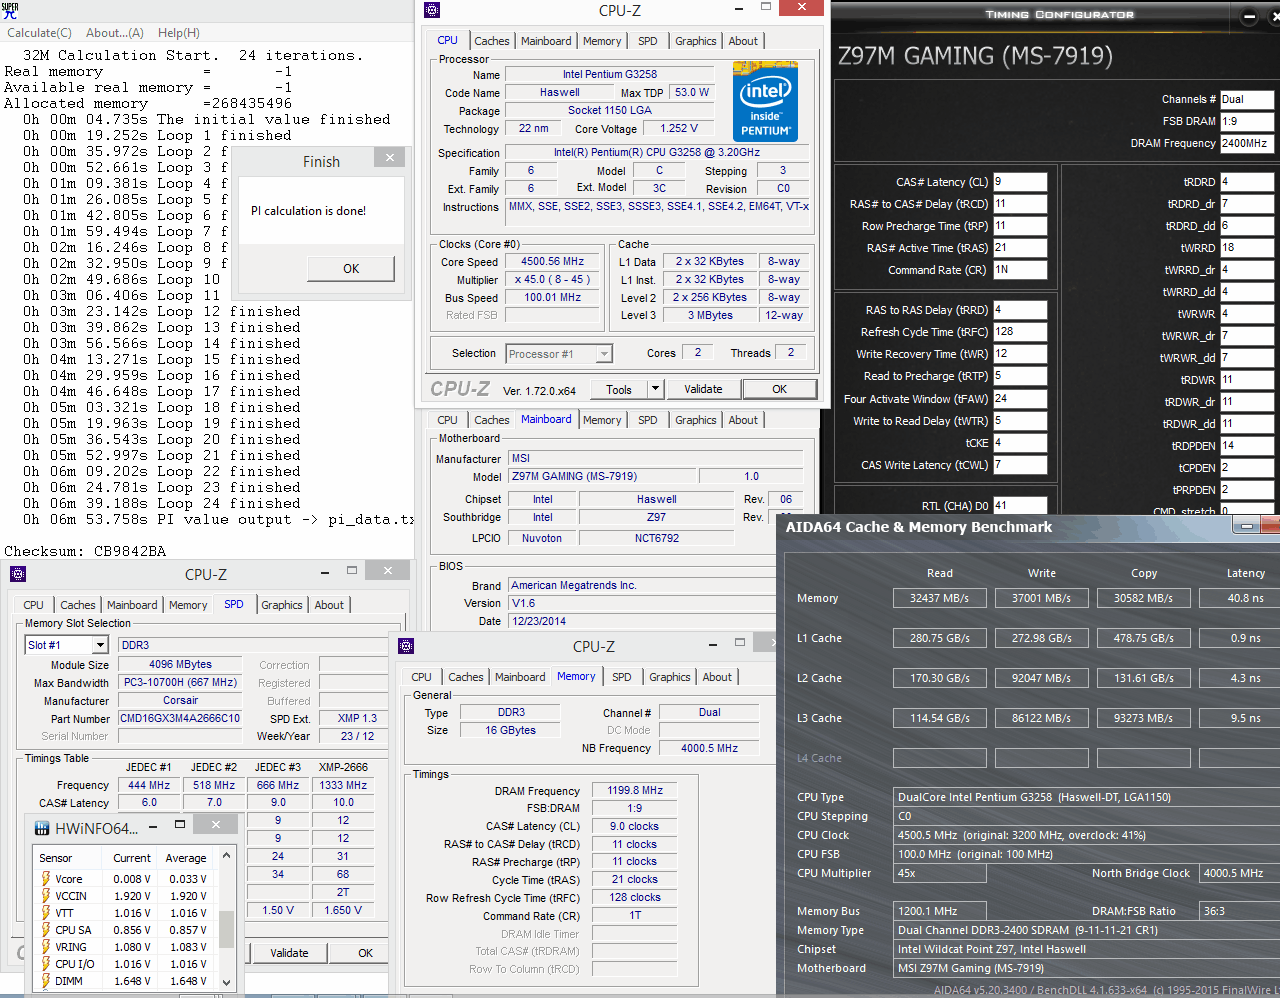
Task: Click OK in the Finish dialog
Action: pos(351,268)
